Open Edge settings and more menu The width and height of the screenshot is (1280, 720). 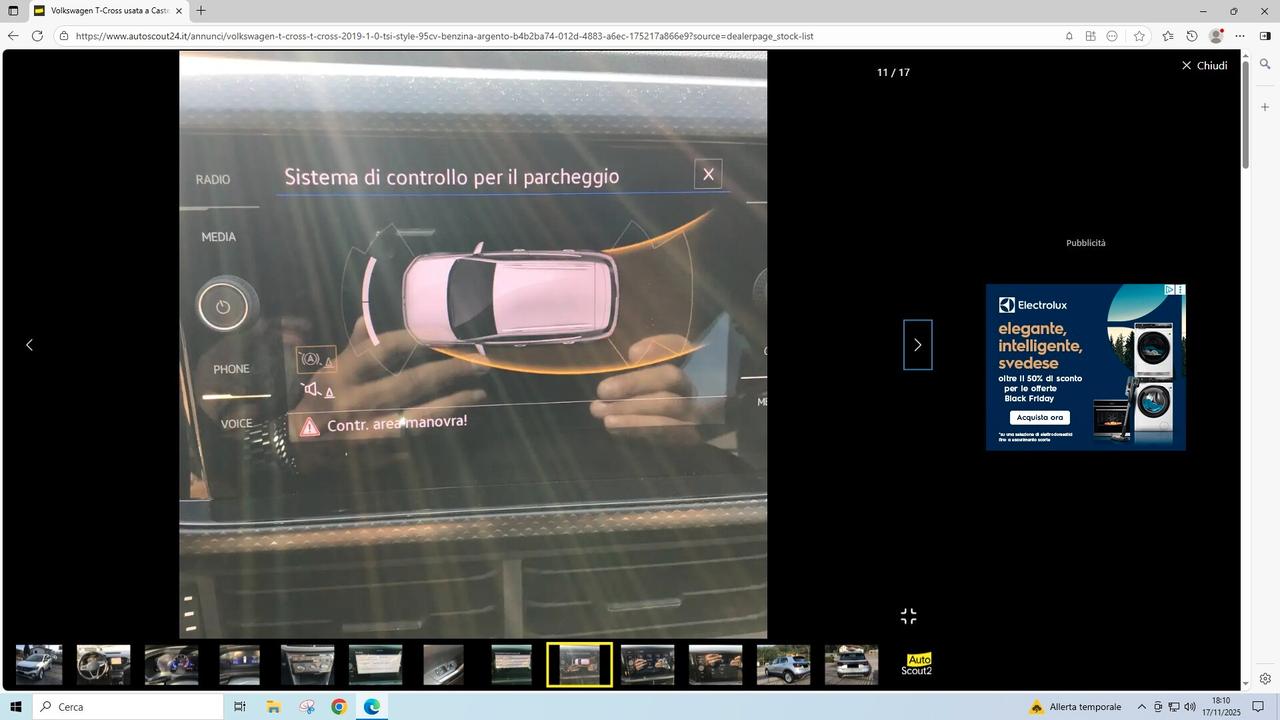1240,36
